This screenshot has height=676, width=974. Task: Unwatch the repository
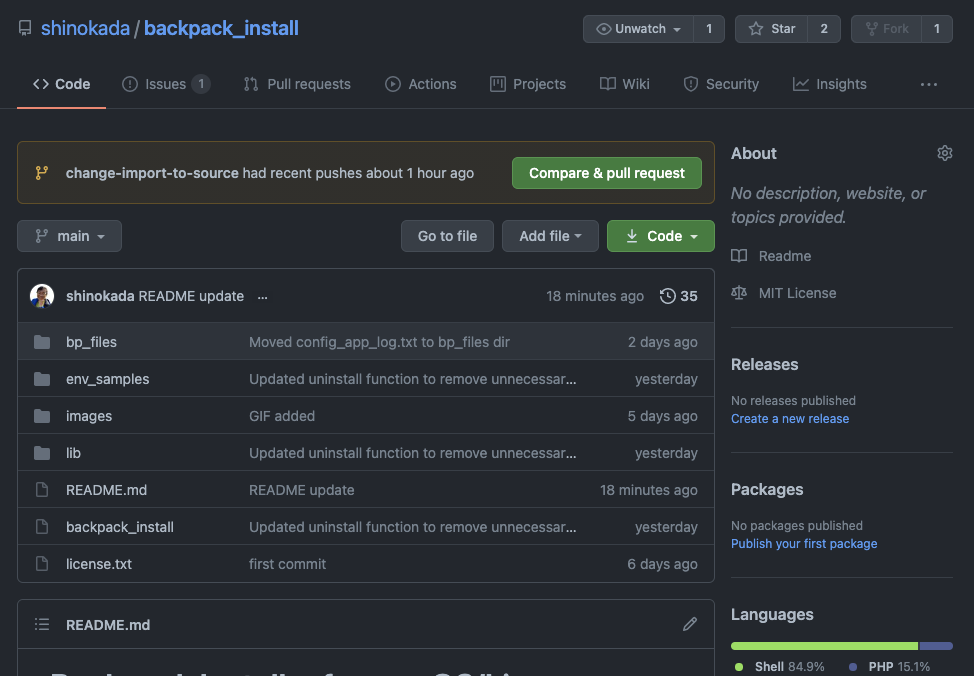637,28
